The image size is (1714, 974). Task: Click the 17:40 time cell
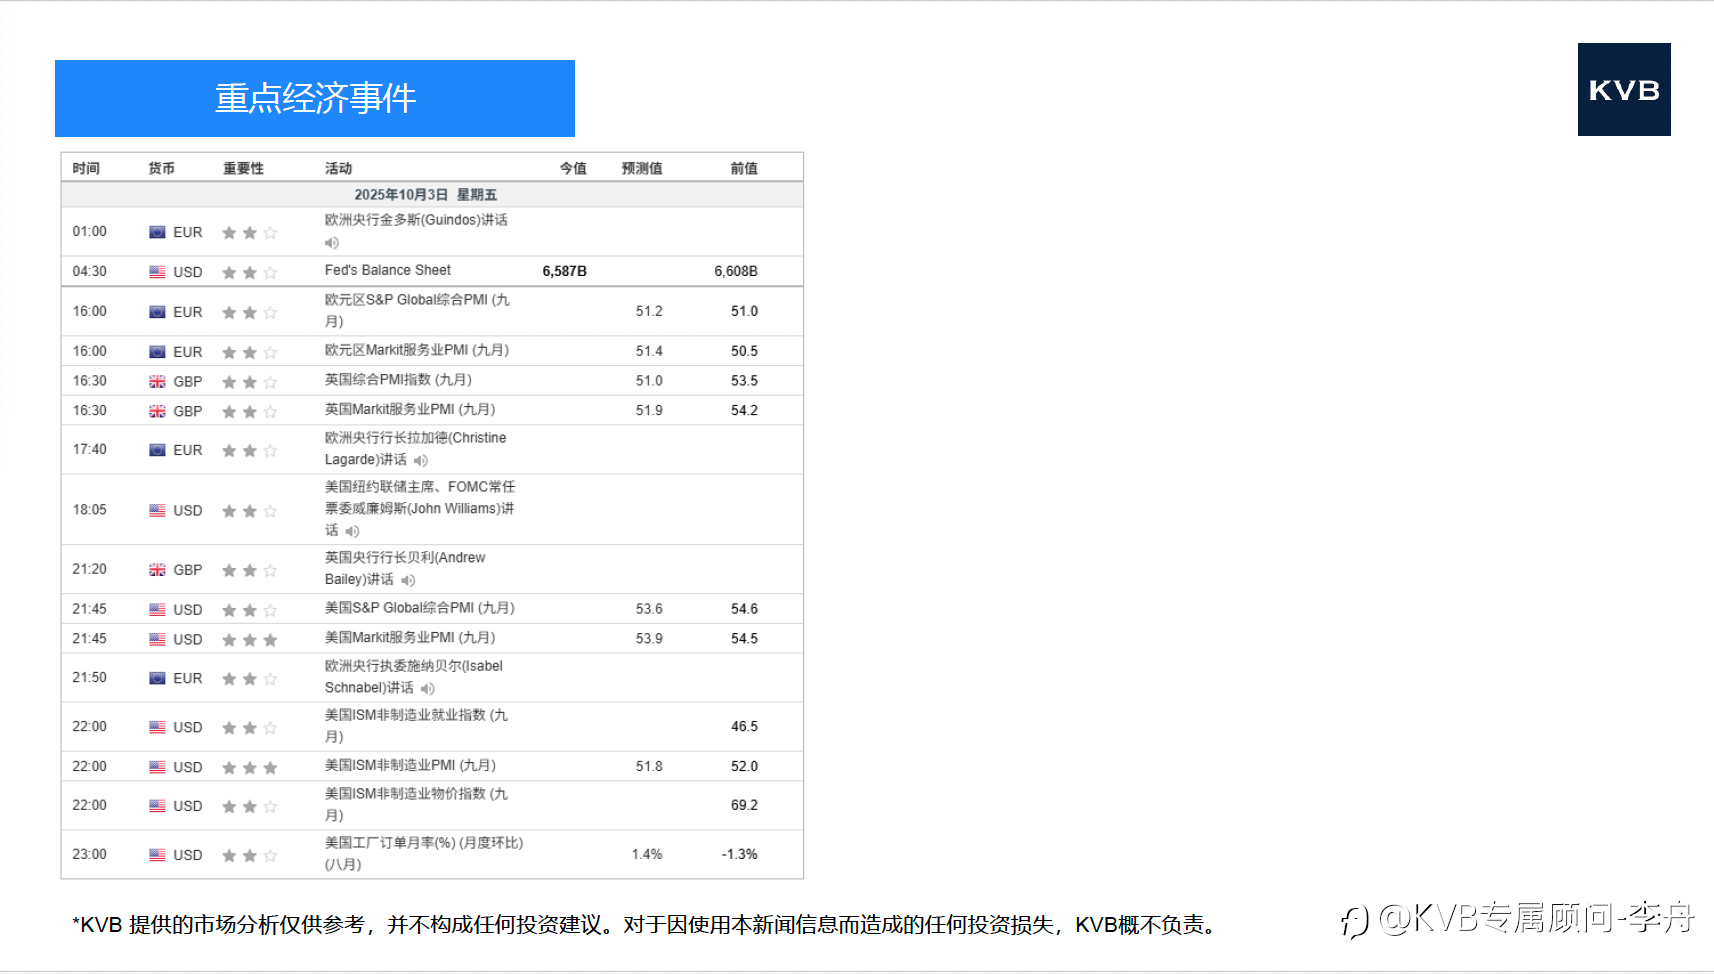(89, 449)
